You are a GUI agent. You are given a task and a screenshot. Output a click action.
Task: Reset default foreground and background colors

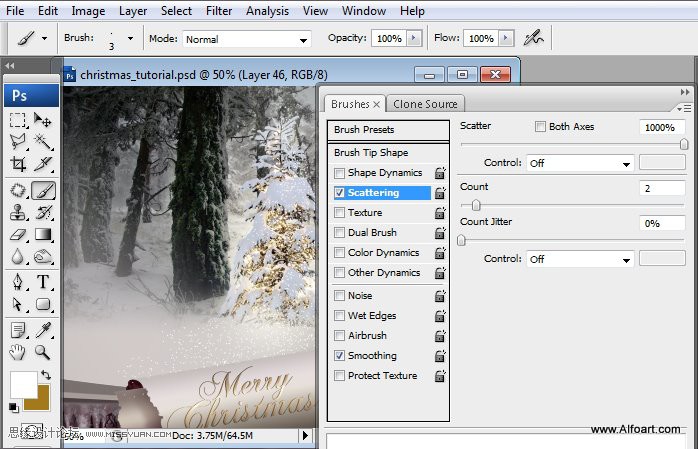click(13, 407)
